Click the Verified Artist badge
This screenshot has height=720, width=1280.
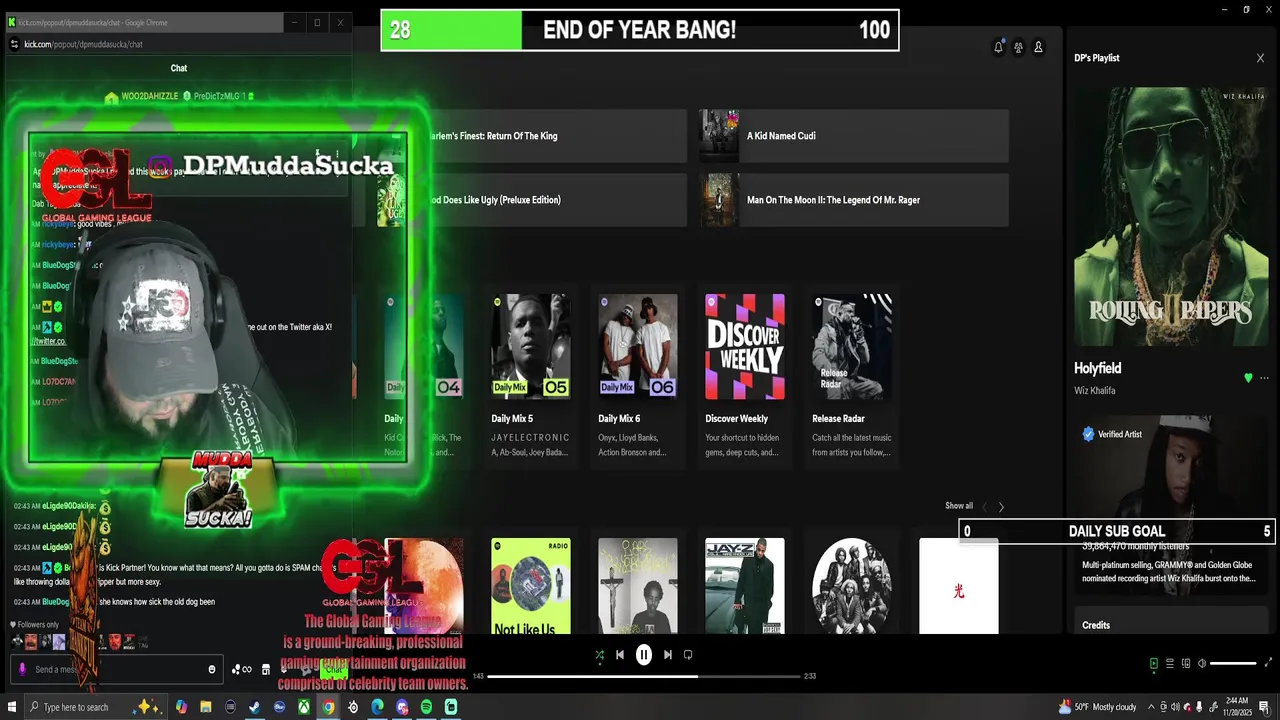1112,434
